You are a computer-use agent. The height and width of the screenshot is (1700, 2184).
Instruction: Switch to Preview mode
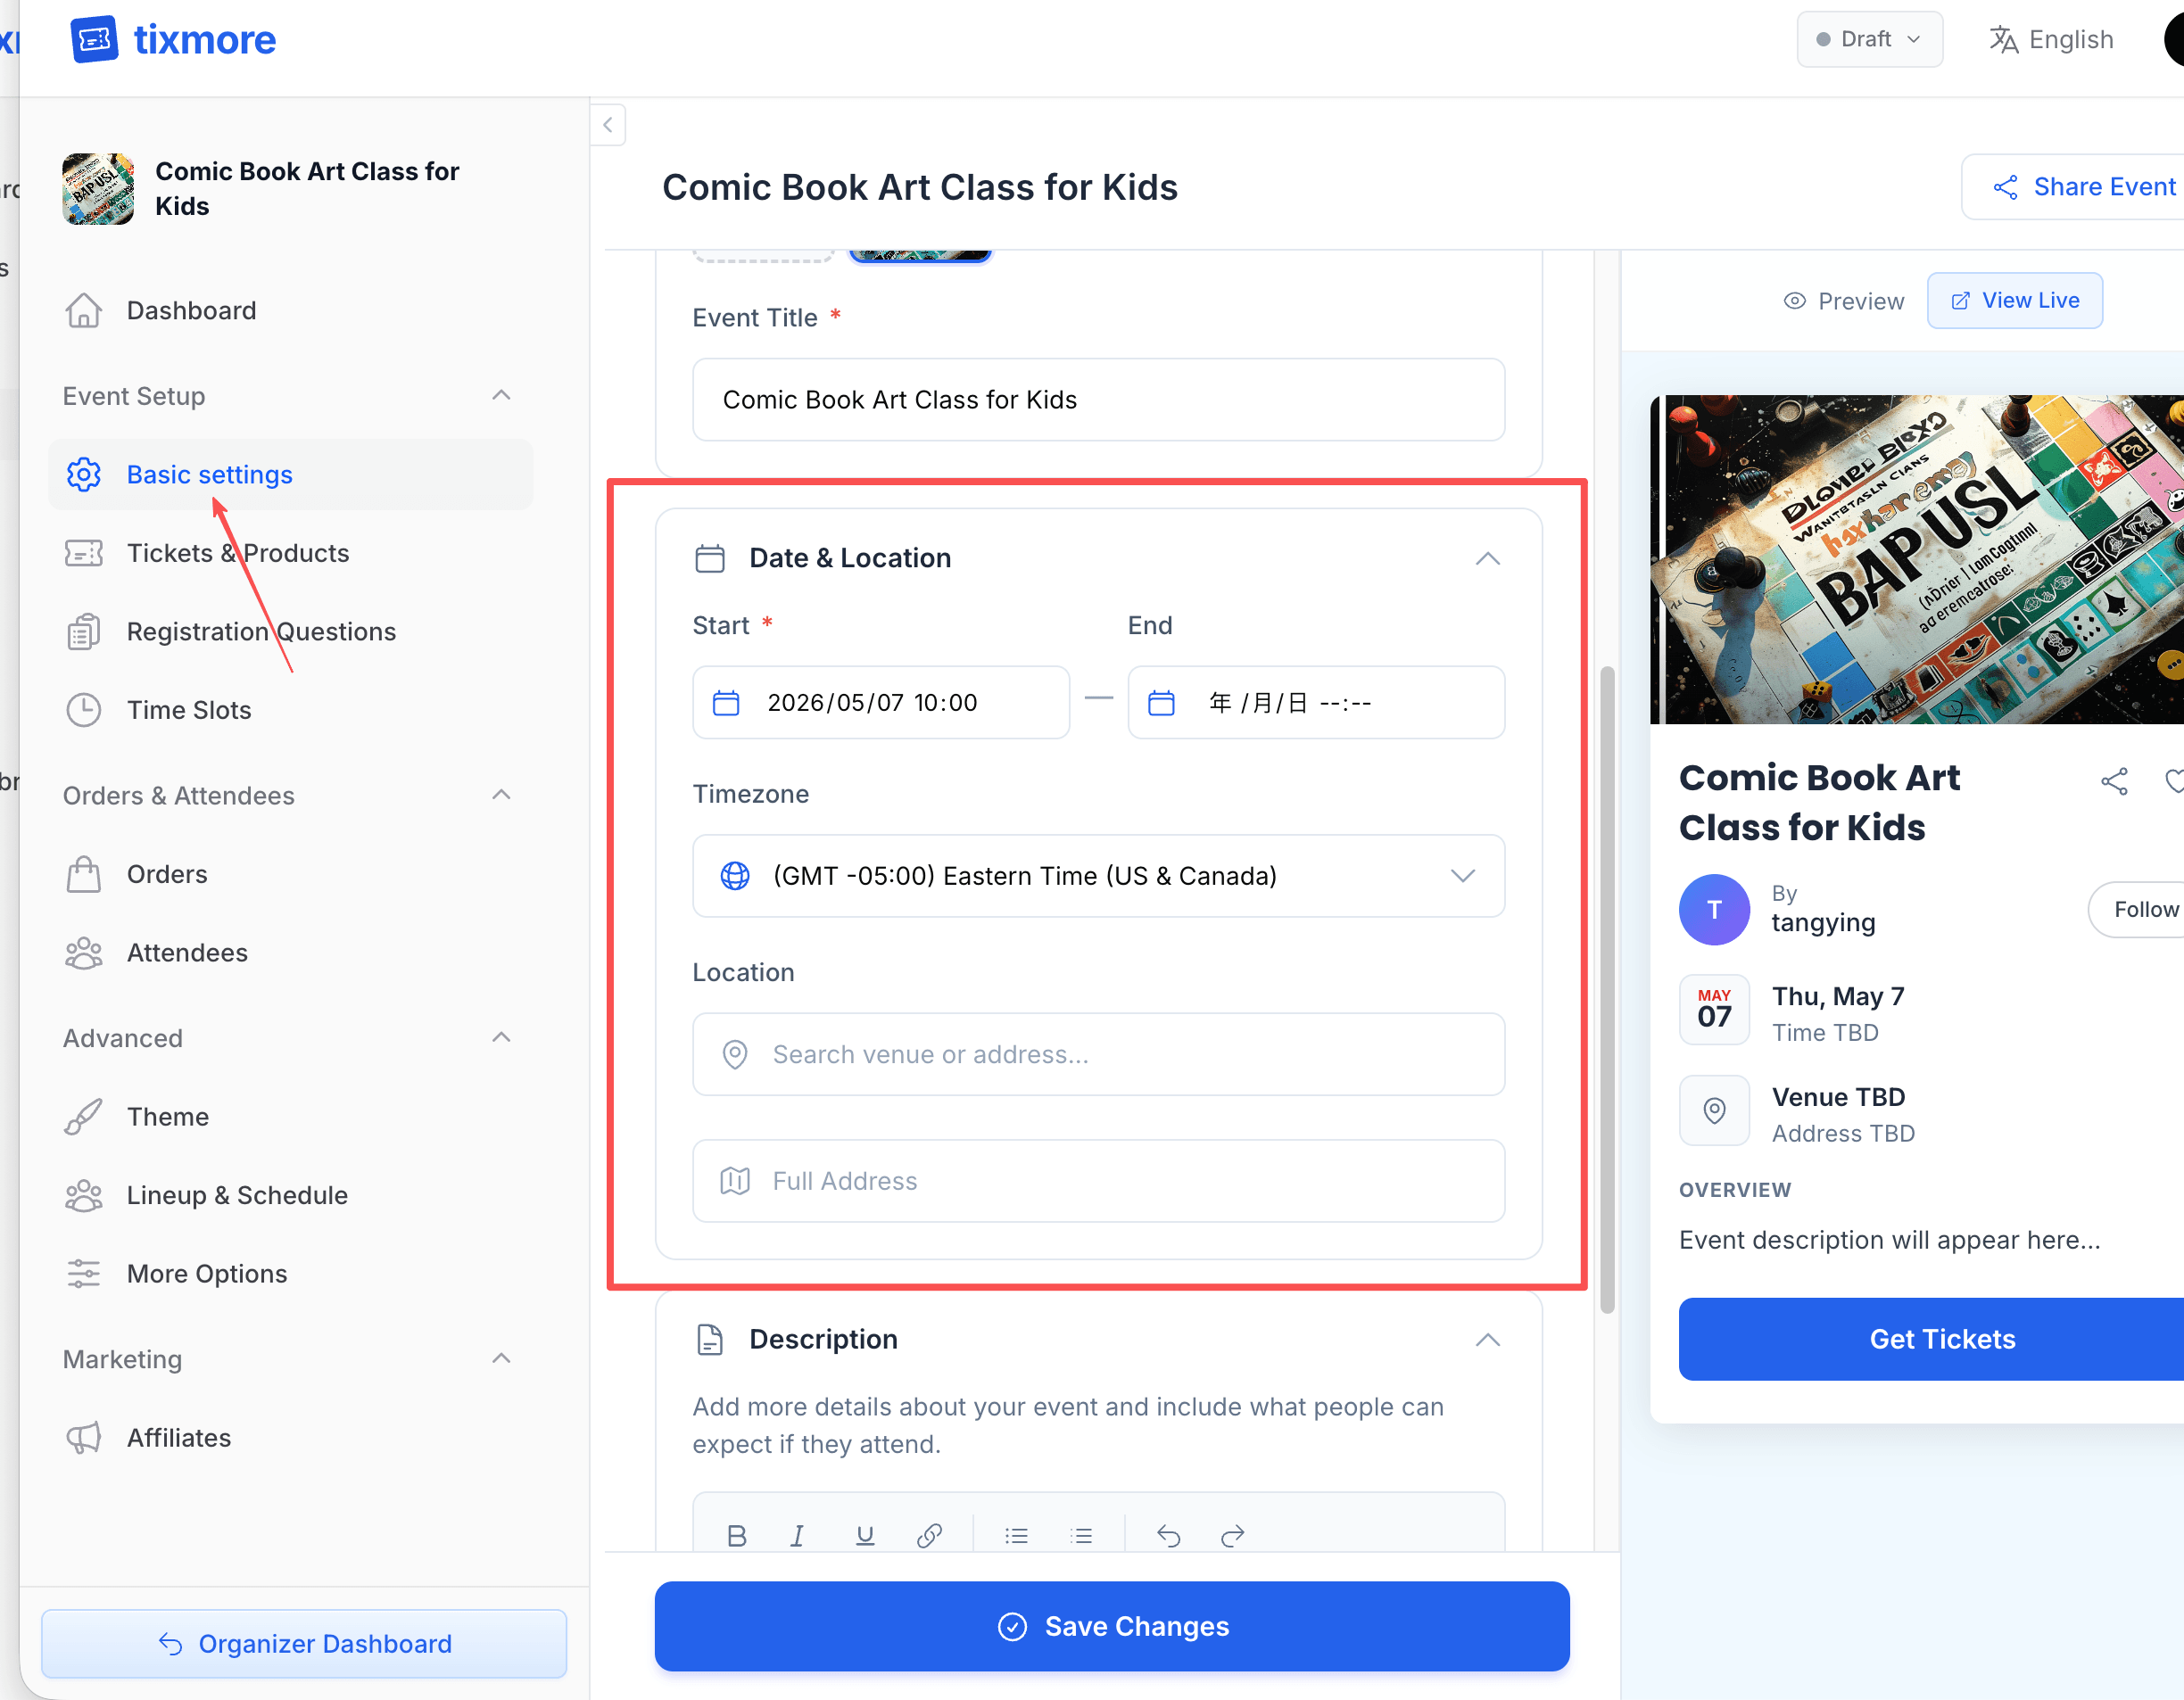coord(1843,301)
